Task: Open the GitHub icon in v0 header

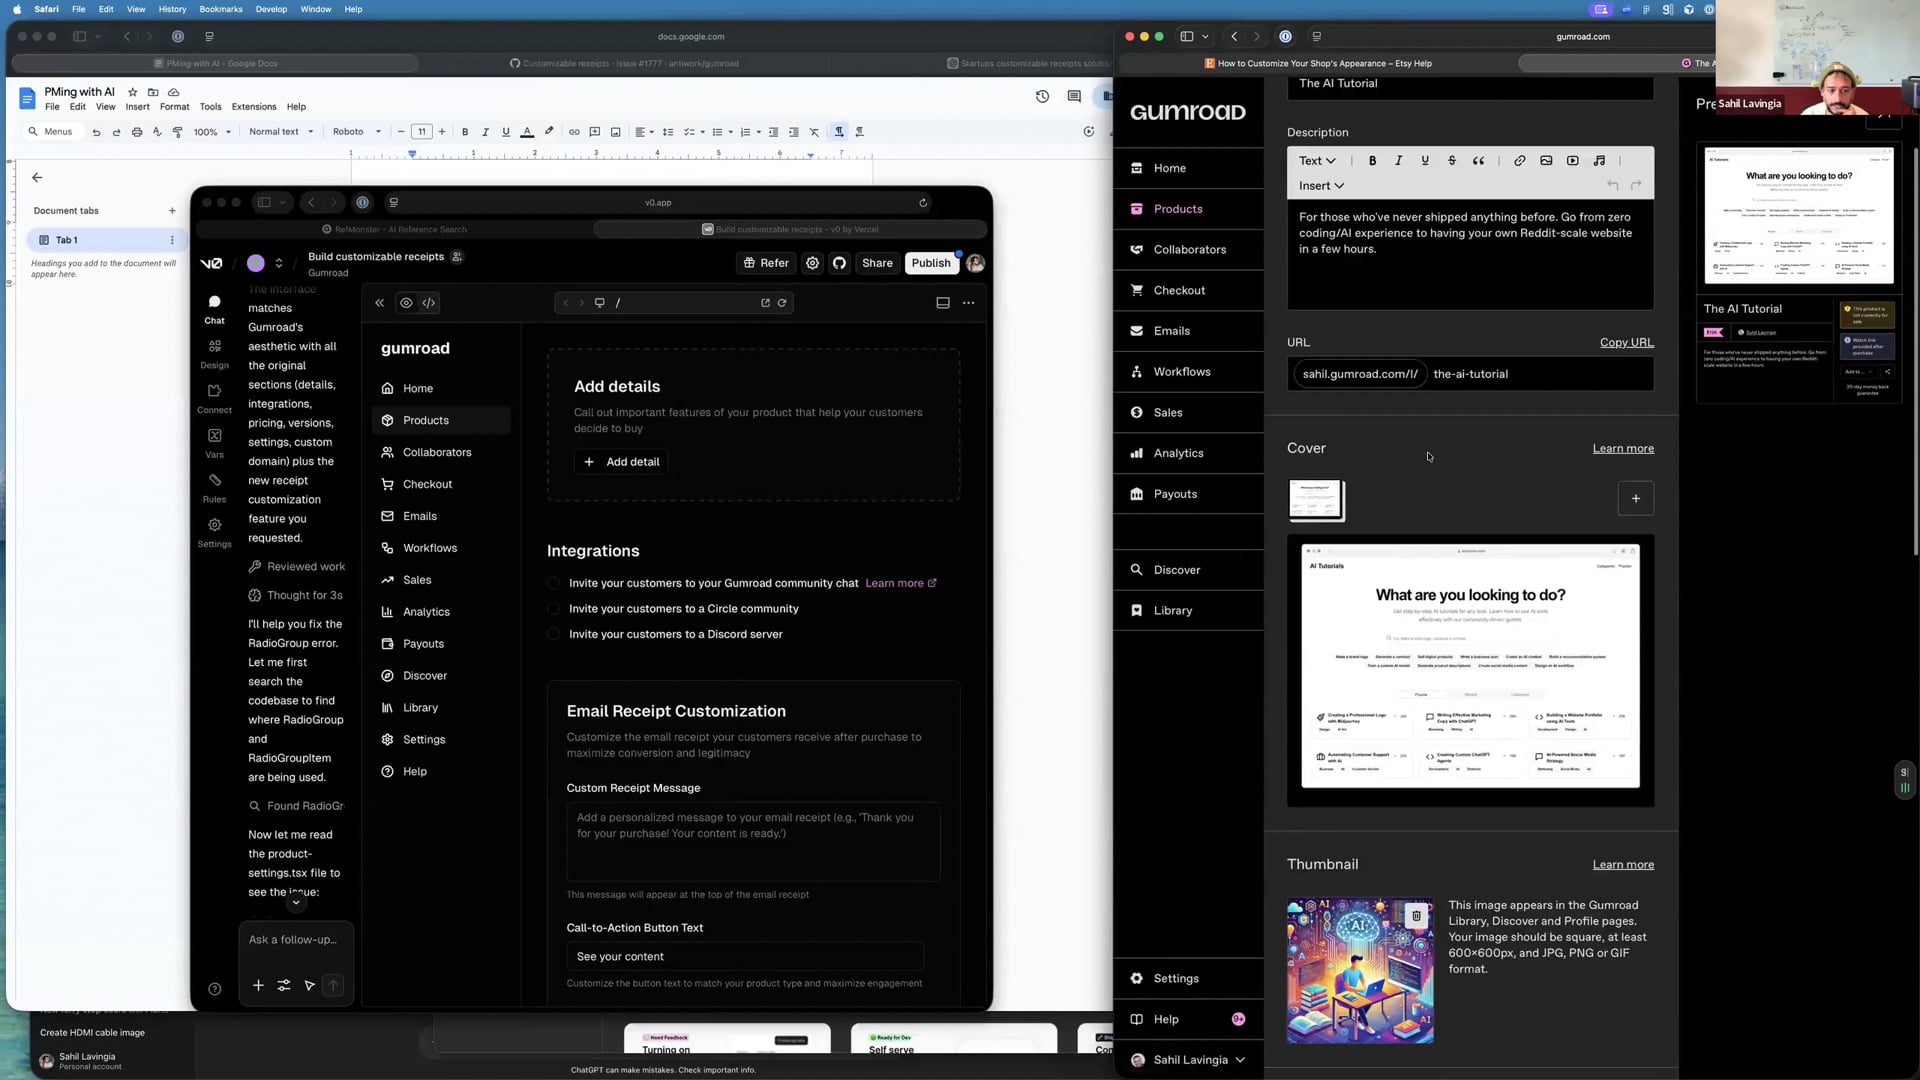Action: 839,263
